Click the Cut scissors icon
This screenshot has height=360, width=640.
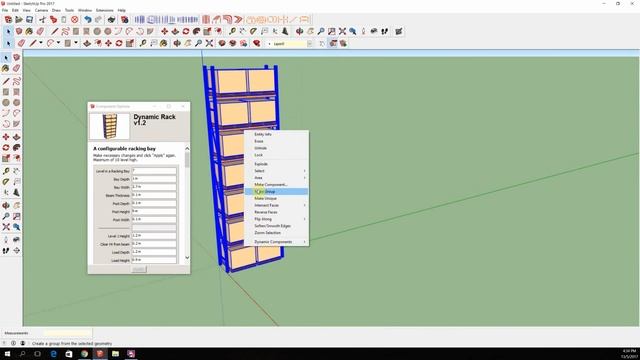pos(42,19)
